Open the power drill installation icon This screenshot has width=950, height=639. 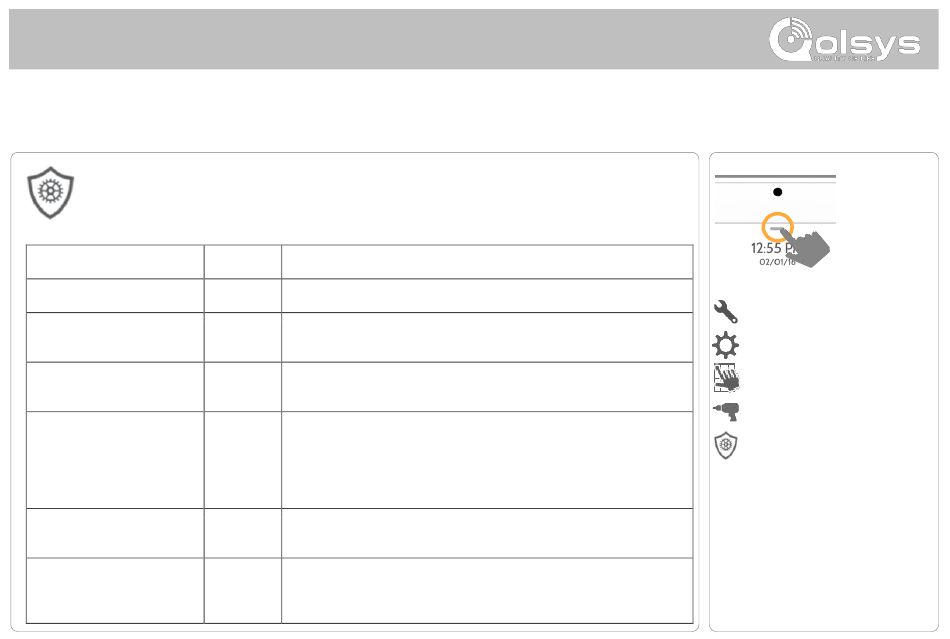[x=726, y=411]
